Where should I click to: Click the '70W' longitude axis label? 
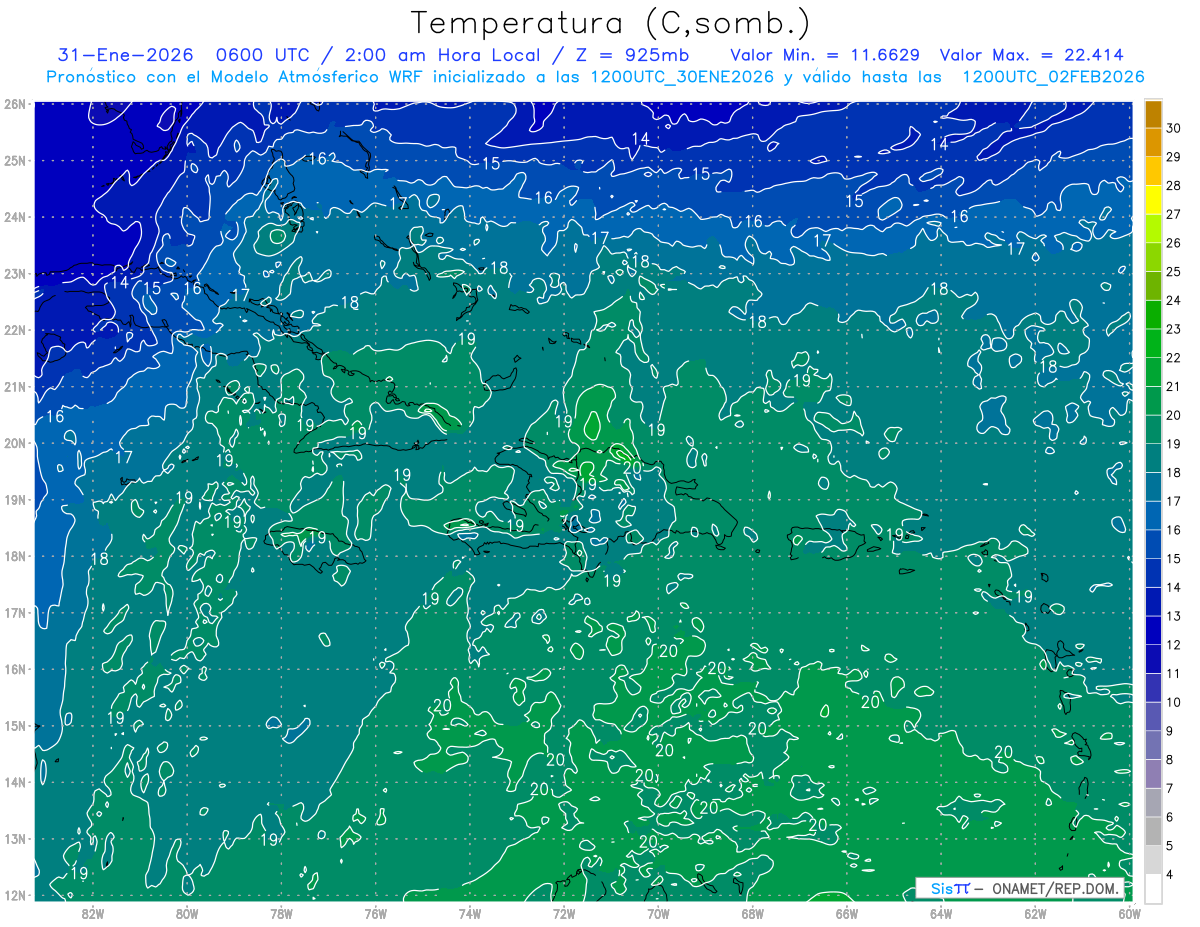[x=658, y=913]
